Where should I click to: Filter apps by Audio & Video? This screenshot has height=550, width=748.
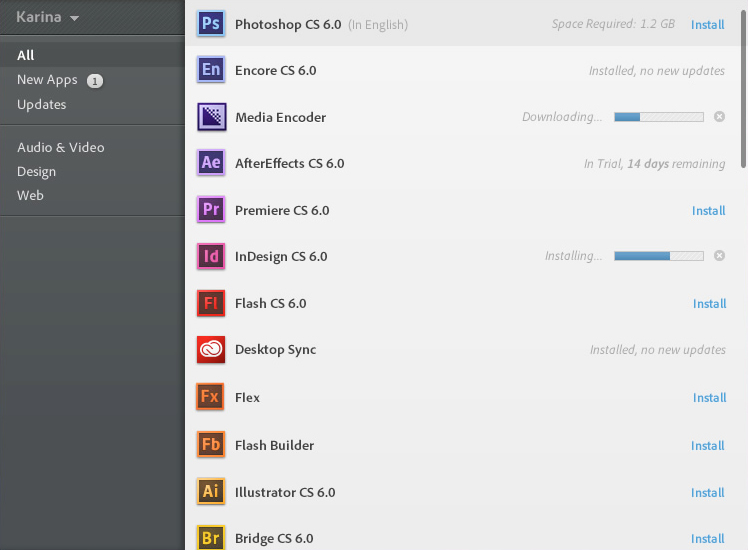click(x=60, y=147)
